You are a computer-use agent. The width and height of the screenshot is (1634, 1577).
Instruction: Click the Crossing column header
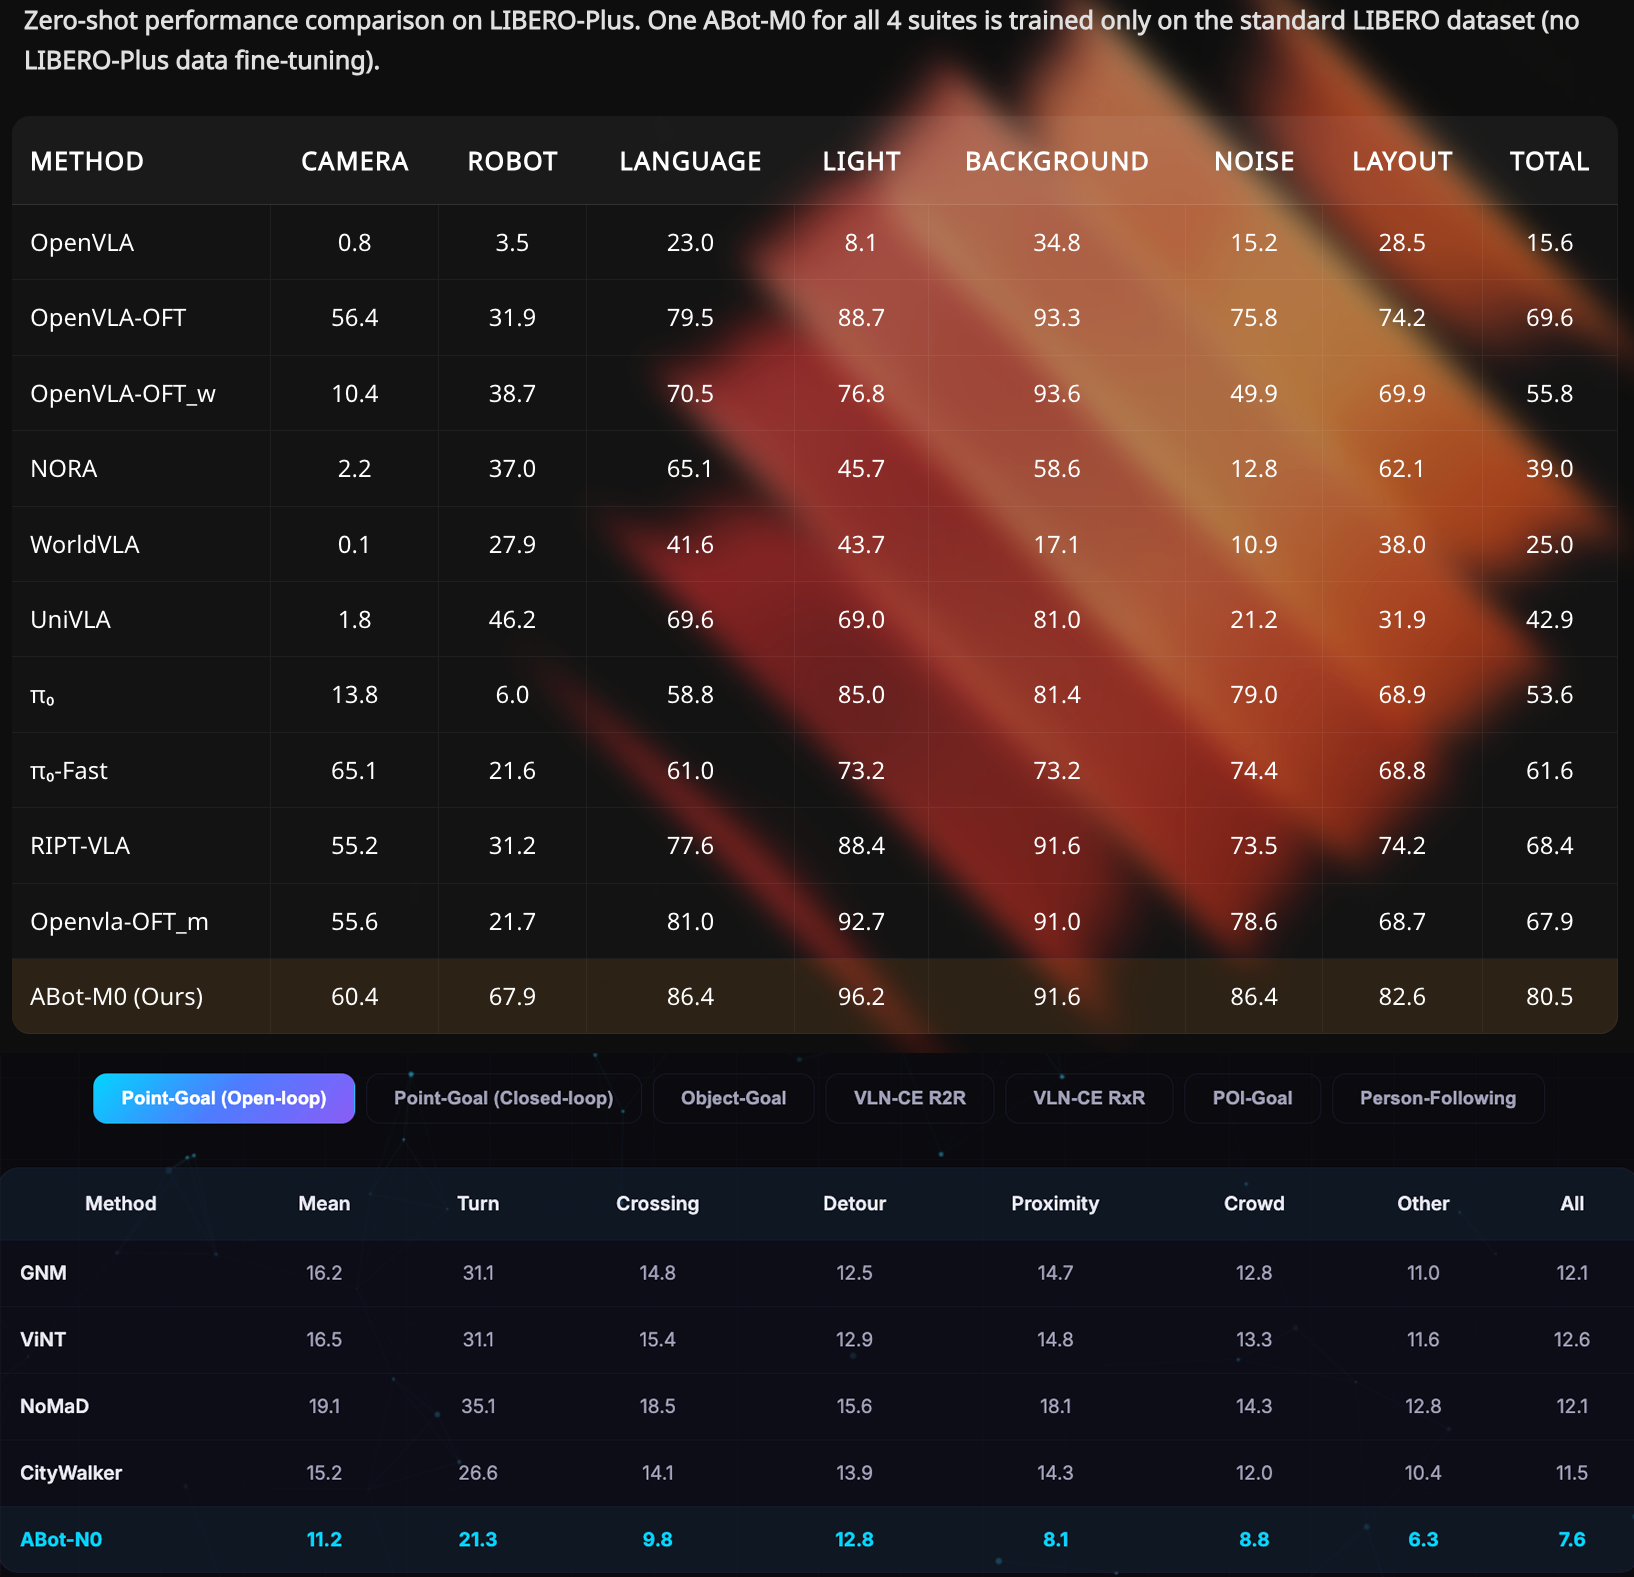[657, 1203]
